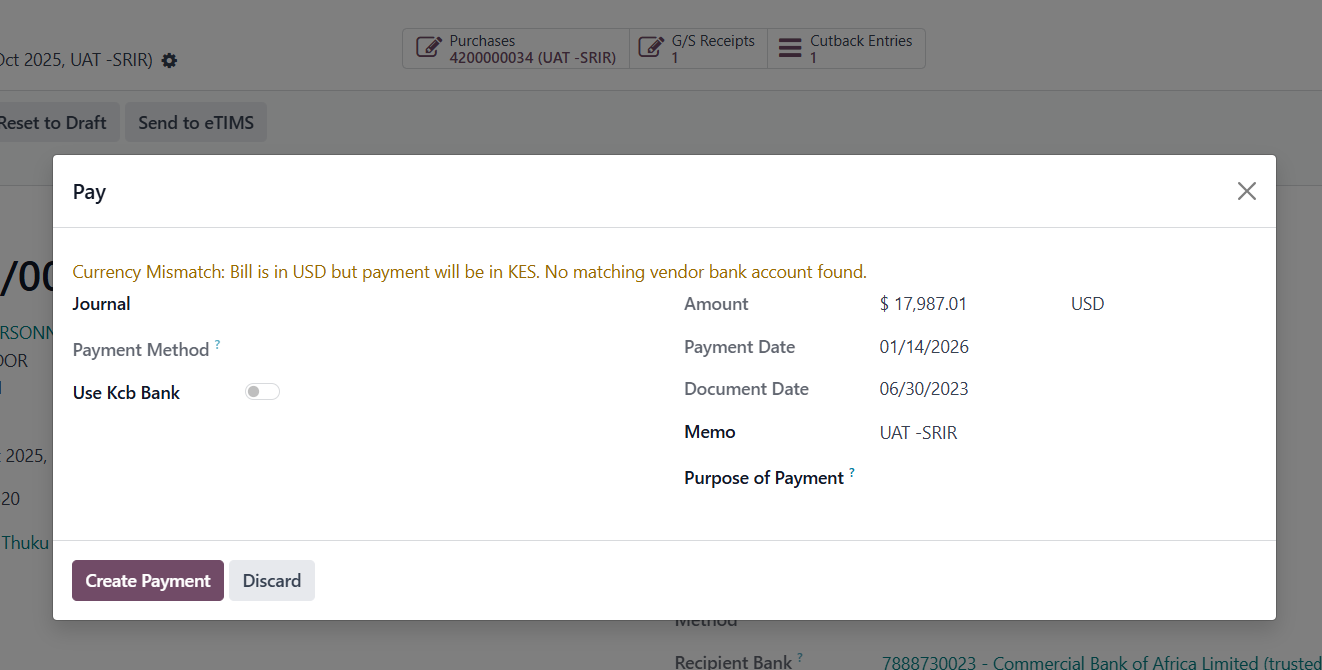Click the Send to eTIMS button
This screenshot has width=1322, height=670.
point(196,123)
